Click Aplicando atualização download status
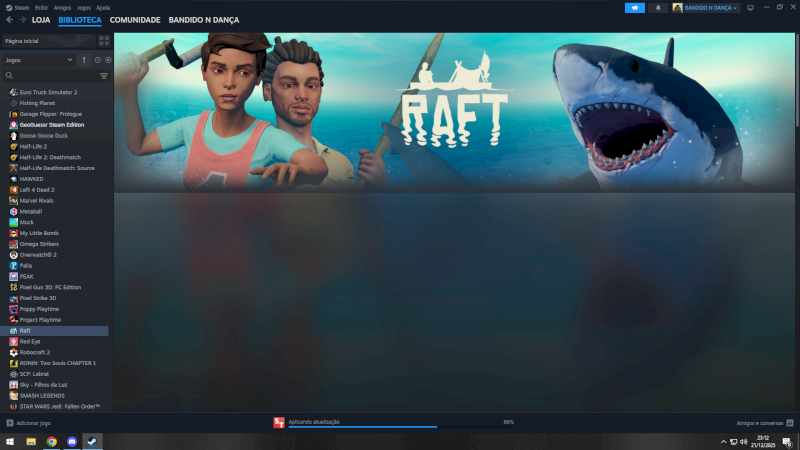800x450 pixels. [x=314, y=421]
